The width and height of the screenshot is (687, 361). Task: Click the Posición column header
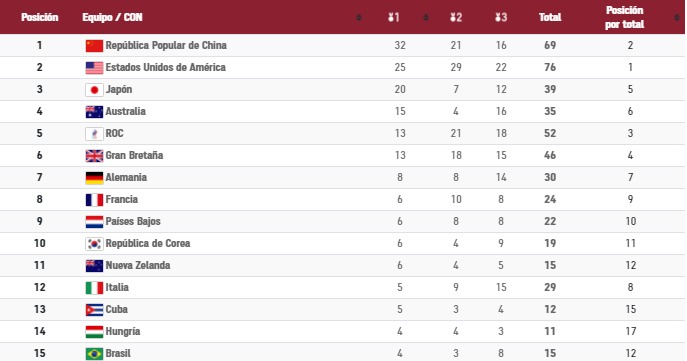pyautogui.click(x=40, y=17)
